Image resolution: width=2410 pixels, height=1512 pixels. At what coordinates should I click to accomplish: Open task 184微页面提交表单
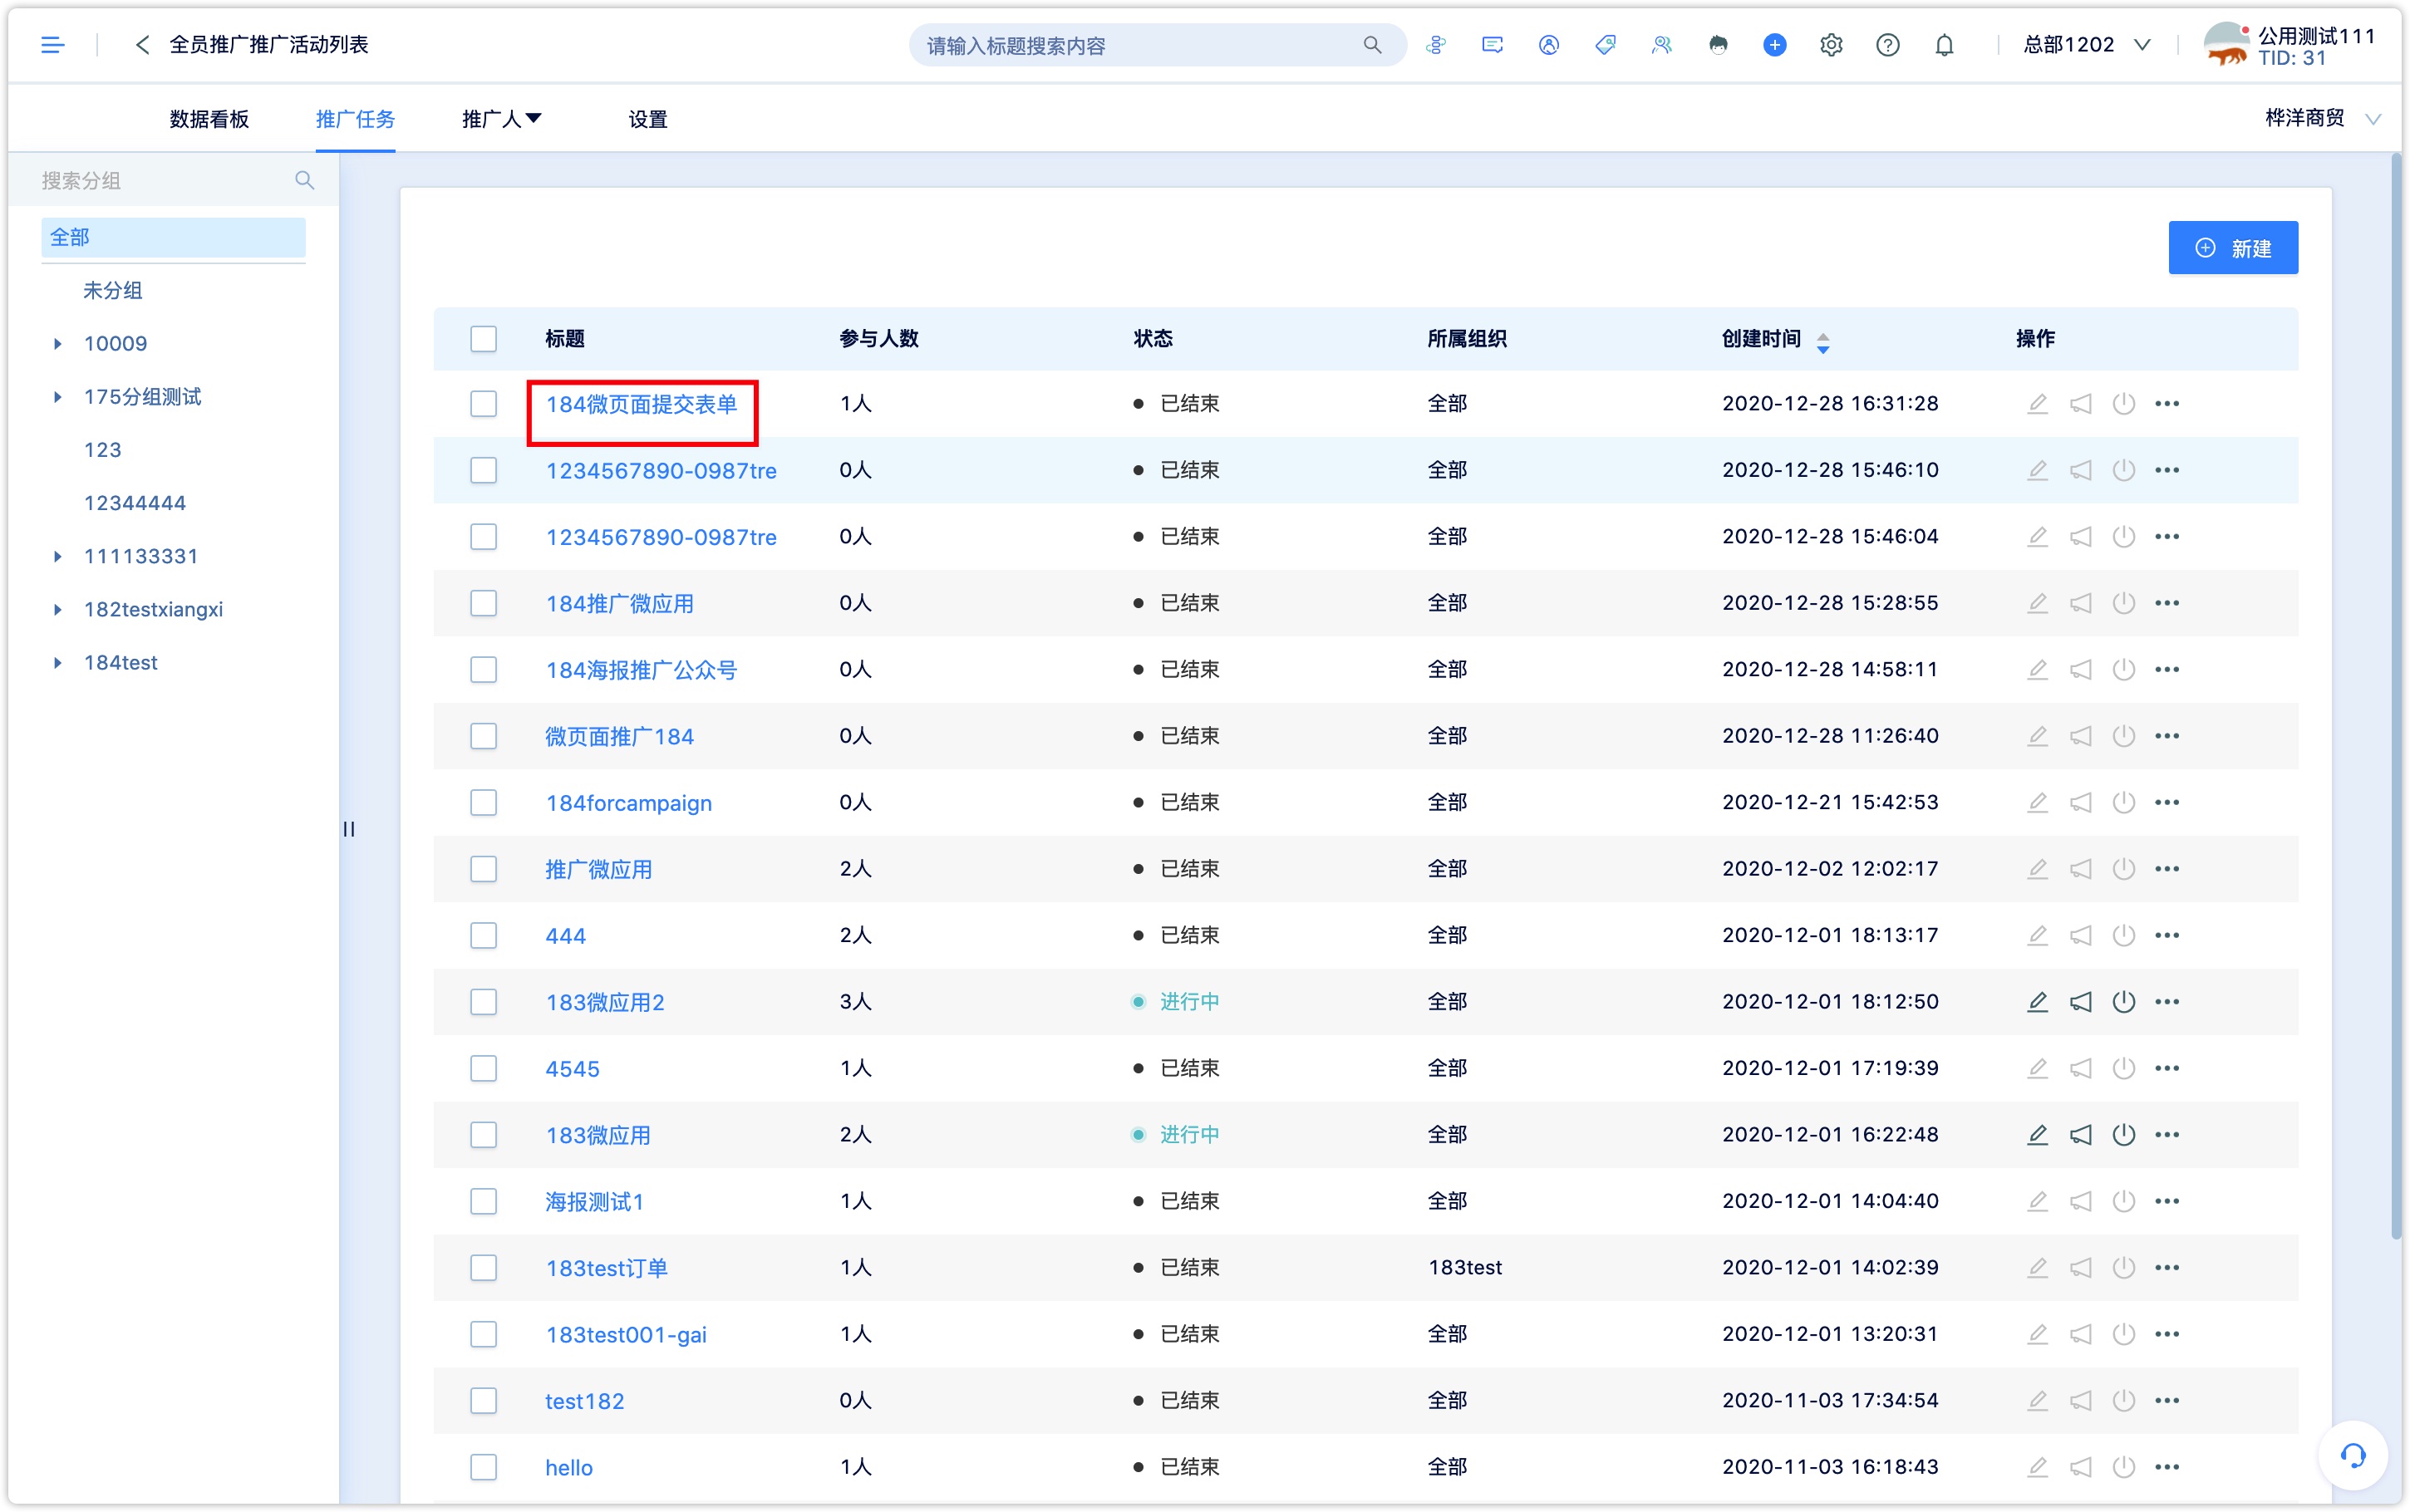(x=641, y=404)
